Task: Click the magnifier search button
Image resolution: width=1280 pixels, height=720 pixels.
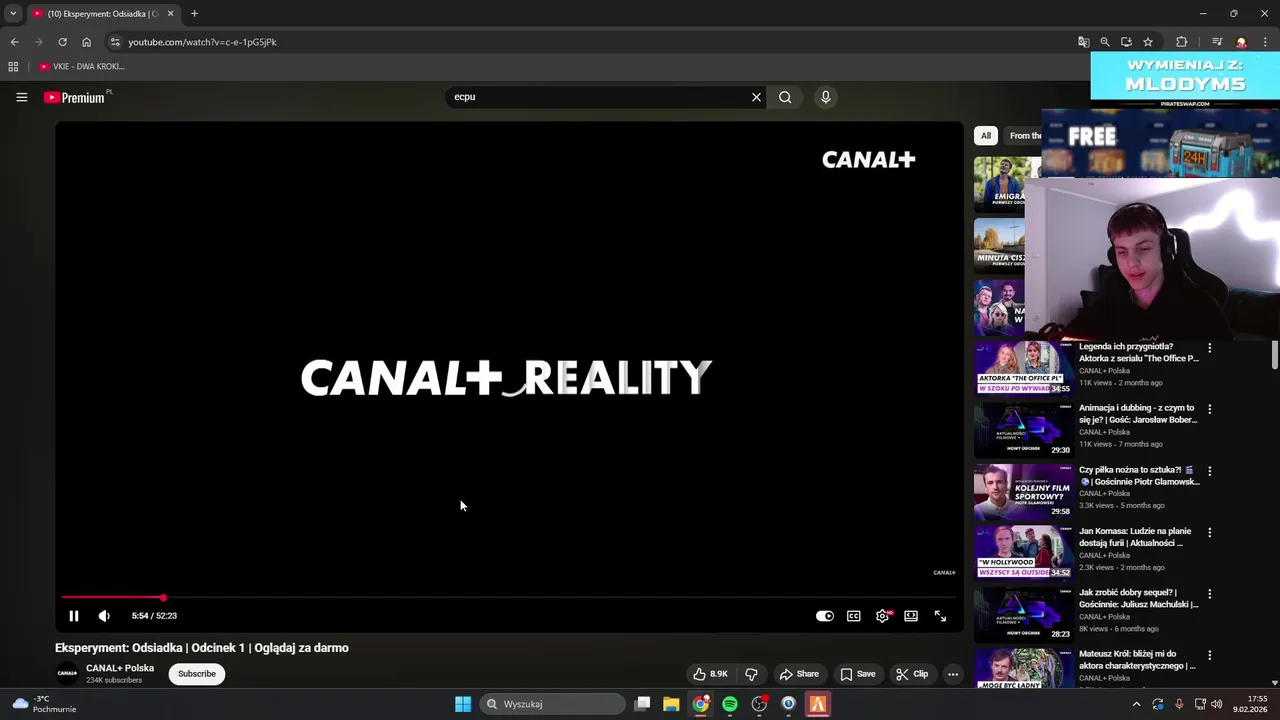Action: (785, 97)
